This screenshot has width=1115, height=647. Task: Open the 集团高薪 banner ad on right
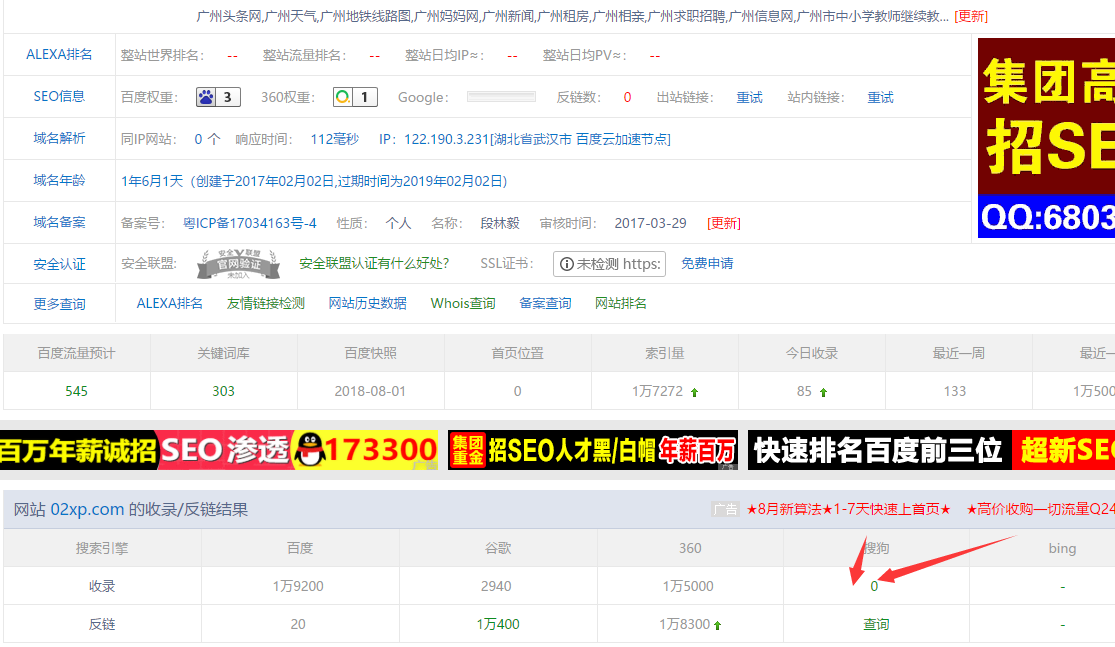coord(1045,138)
